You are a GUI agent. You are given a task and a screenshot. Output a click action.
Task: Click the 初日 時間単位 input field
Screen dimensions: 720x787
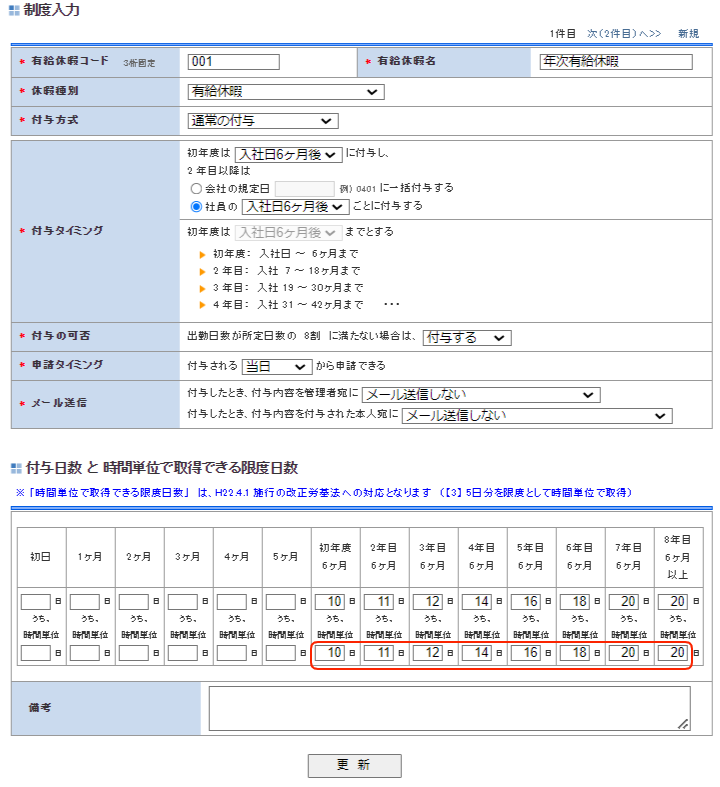(x=36, y=653)
